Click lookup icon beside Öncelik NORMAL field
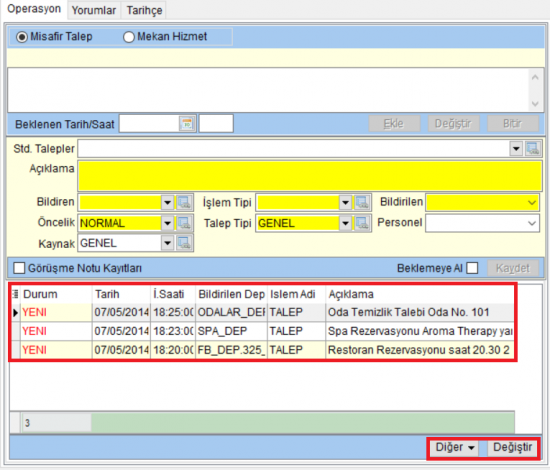The image size is (550, 470). point(184,223)
